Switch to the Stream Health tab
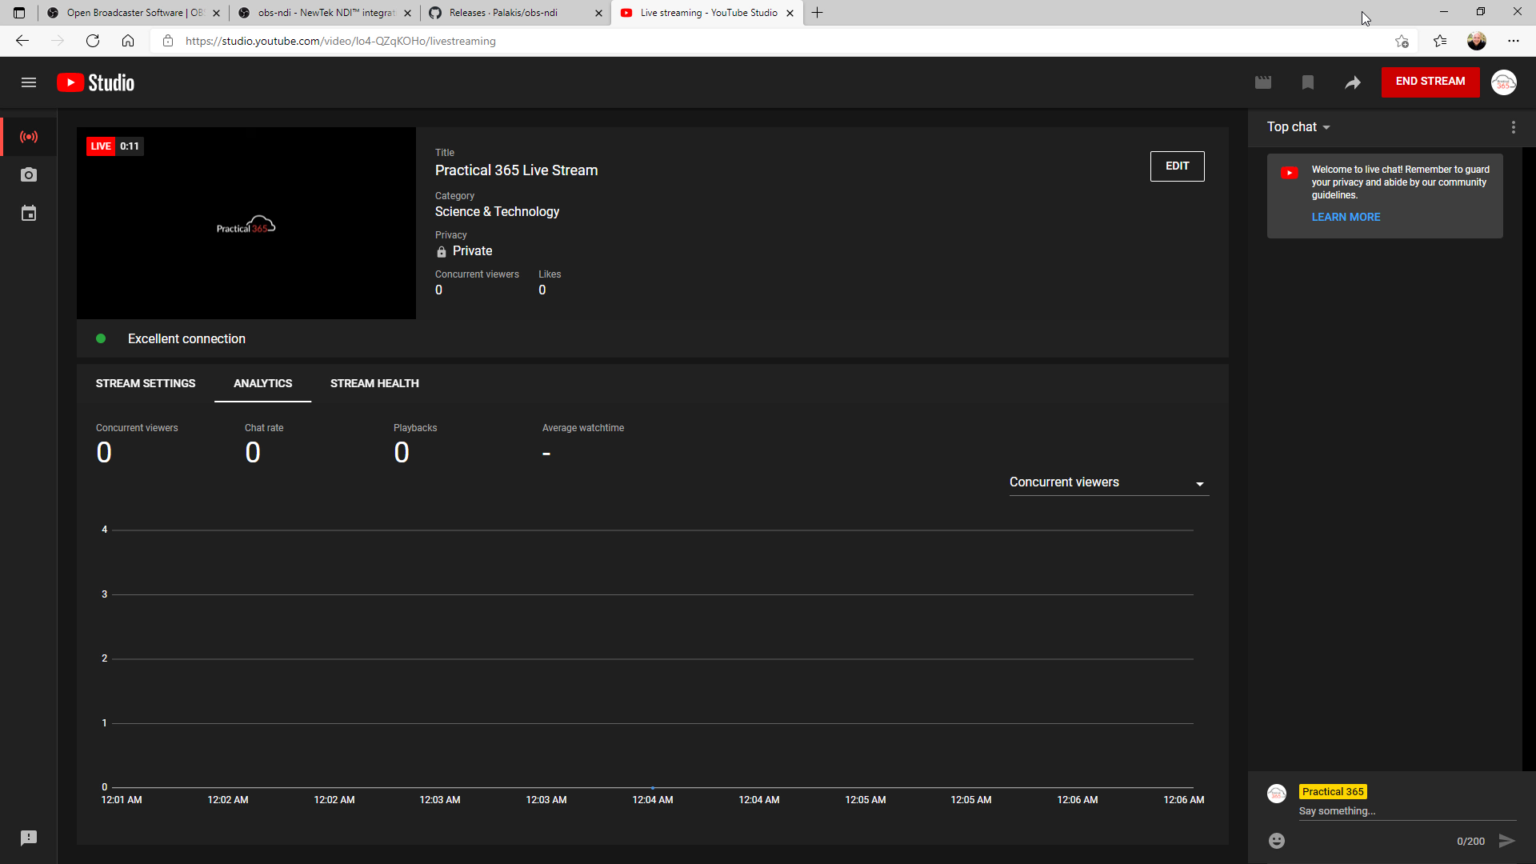 [x=374, y=383]
